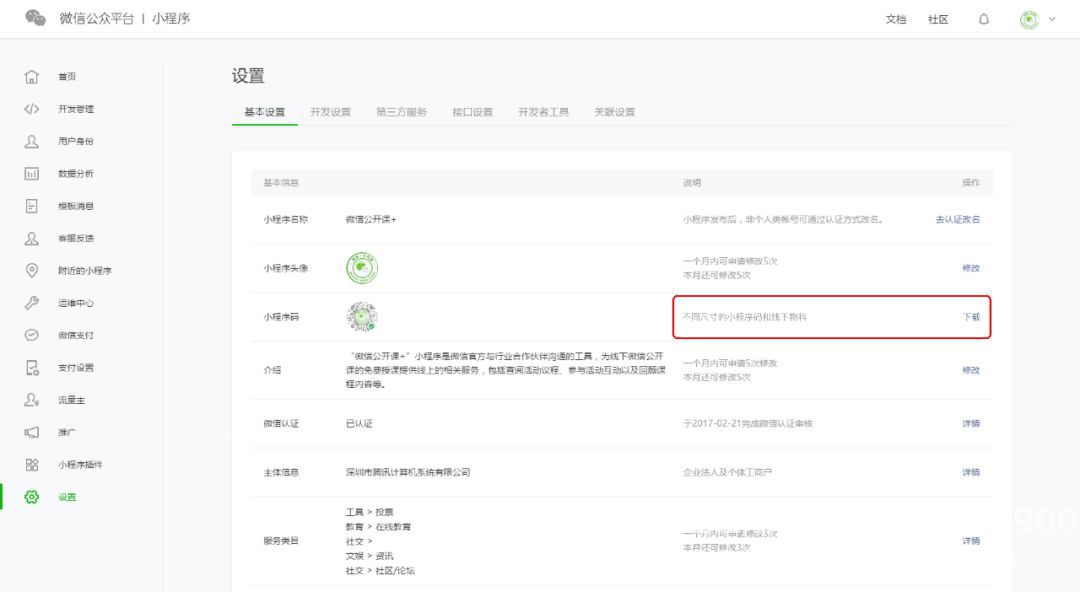Click the 教育 > 在线教育 category line
Screen dimensions: 1080x592
(378, 527)
